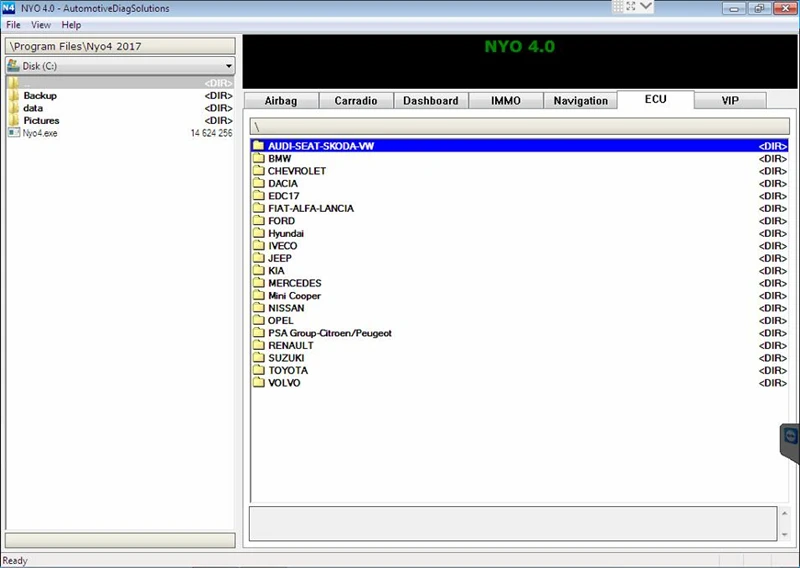This screenshot has width=800, height=568.
Task: Click the KIA folder icon
Action: point(259,270)
